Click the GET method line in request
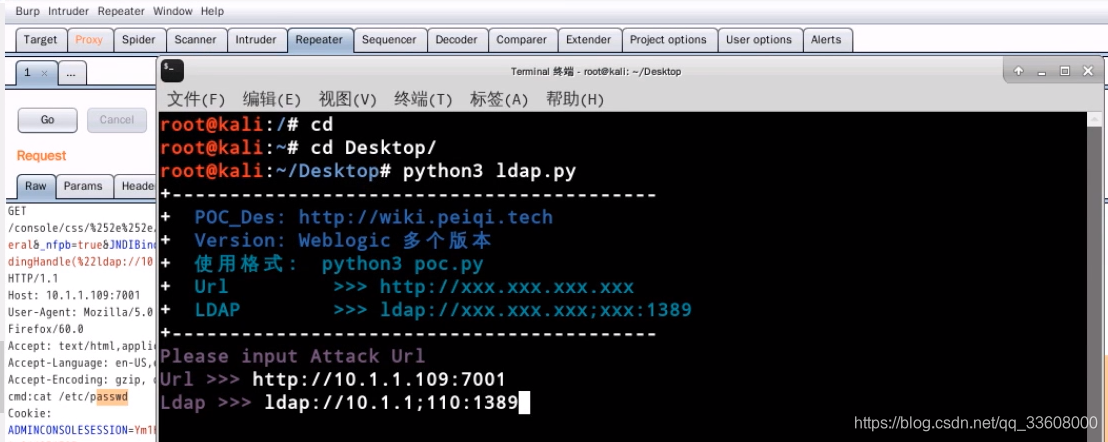This screenshot has width=1108, height=442. point(17,210)
